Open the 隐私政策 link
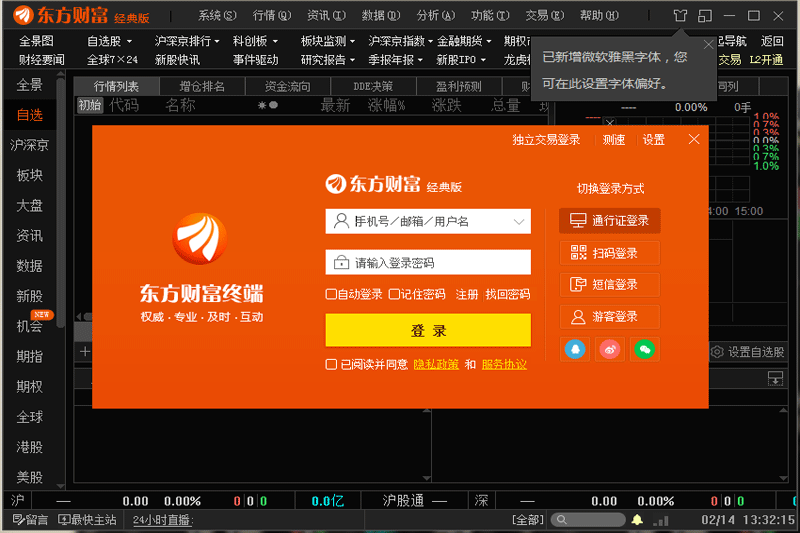The image size is (800, 533). point(436,364)
